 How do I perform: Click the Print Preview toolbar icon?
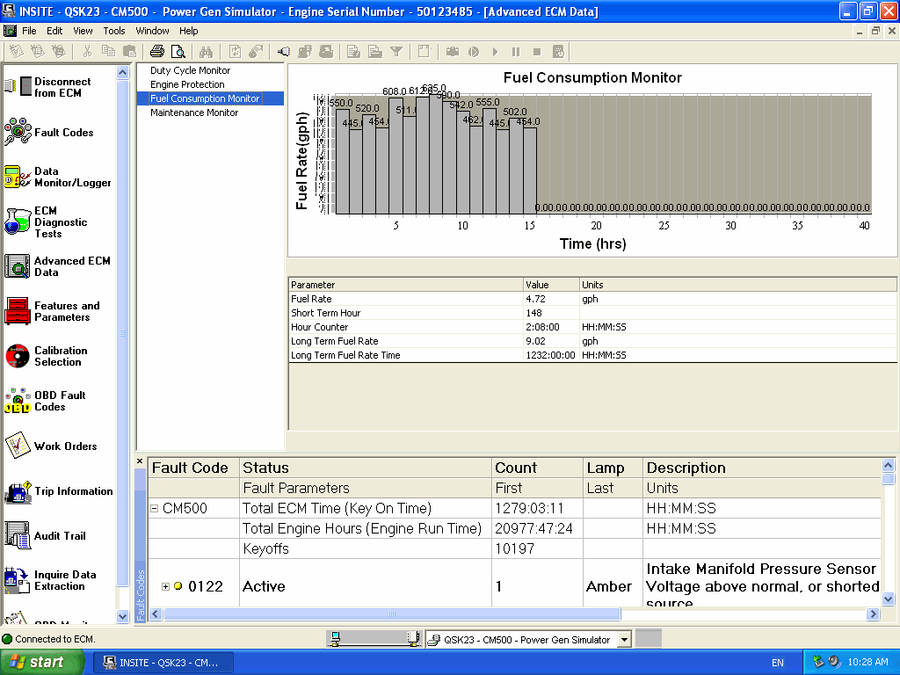(x=177, y=51)
